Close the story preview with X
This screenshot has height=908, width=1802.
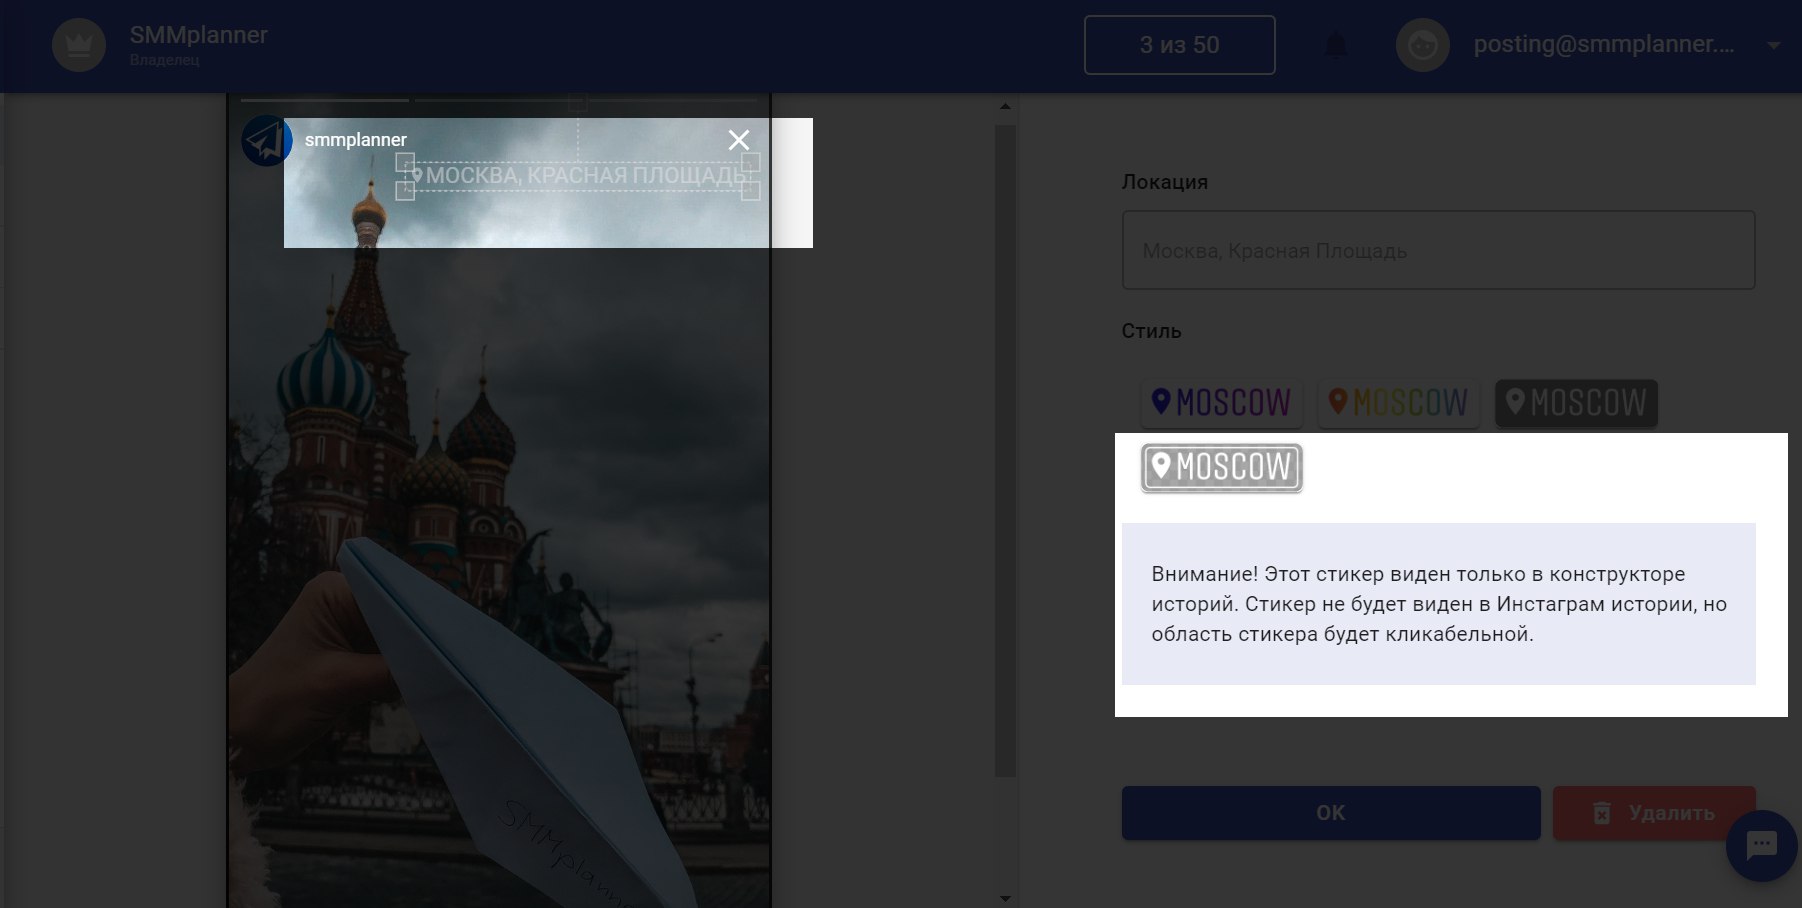[739, 140]
